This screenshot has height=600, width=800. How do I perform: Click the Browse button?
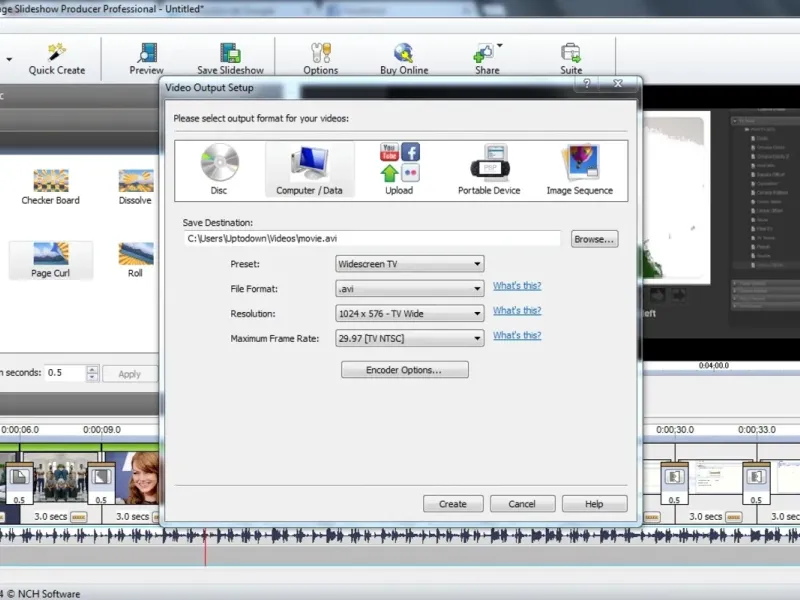pos(594,239)
